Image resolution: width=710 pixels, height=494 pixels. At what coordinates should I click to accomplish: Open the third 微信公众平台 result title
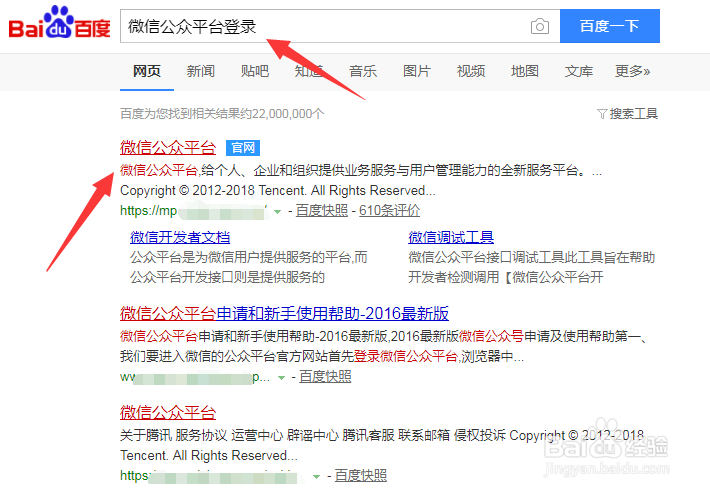tap(168, 412)
